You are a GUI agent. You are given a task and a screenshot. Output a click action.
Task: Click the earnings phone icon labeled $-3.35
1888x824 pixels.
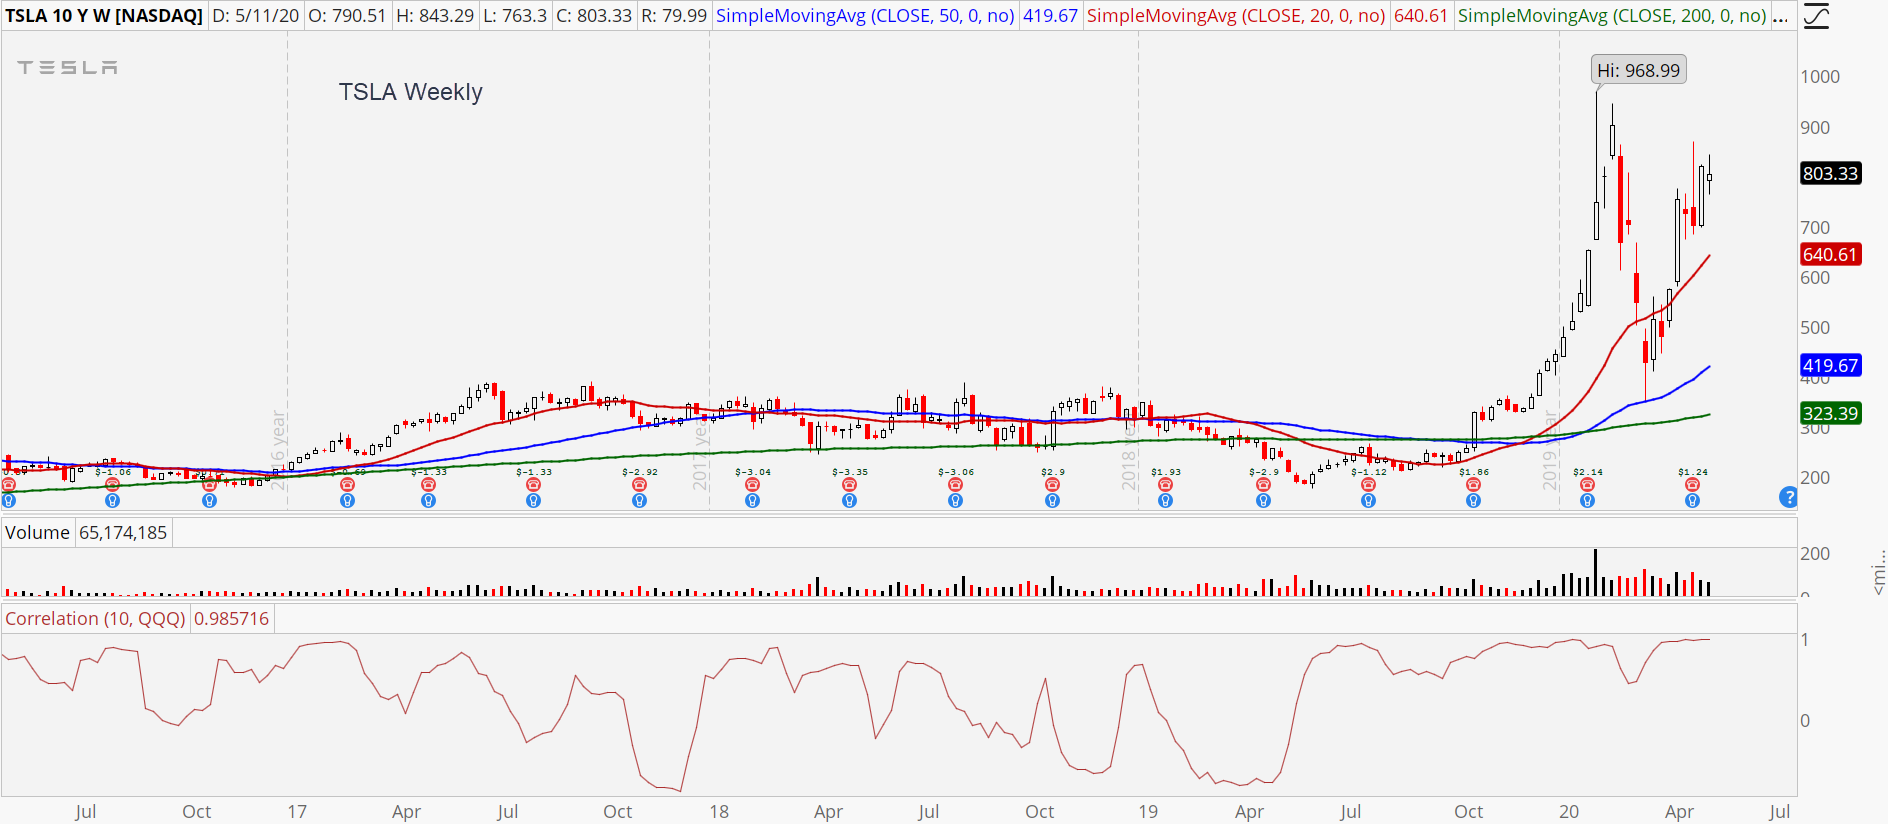849,485
